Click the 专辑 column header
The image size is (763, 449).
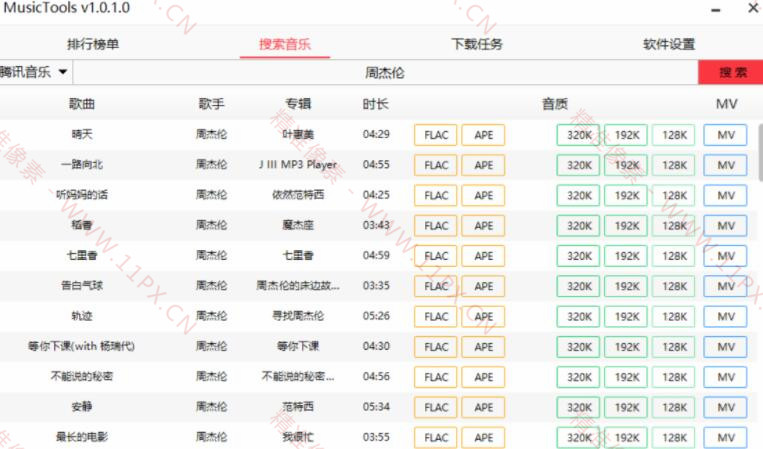coord(298,104)
